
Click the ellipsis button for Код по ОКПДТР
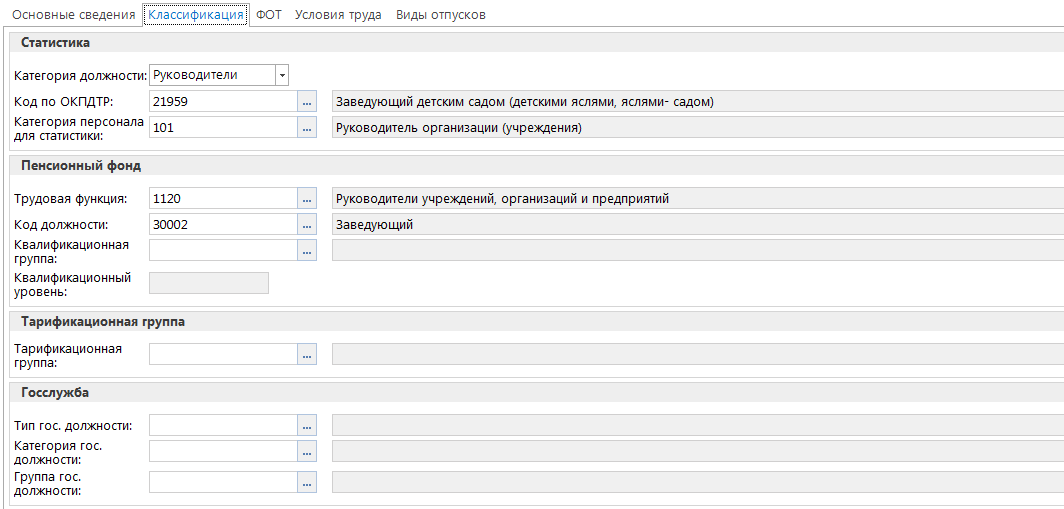(307, 102)
